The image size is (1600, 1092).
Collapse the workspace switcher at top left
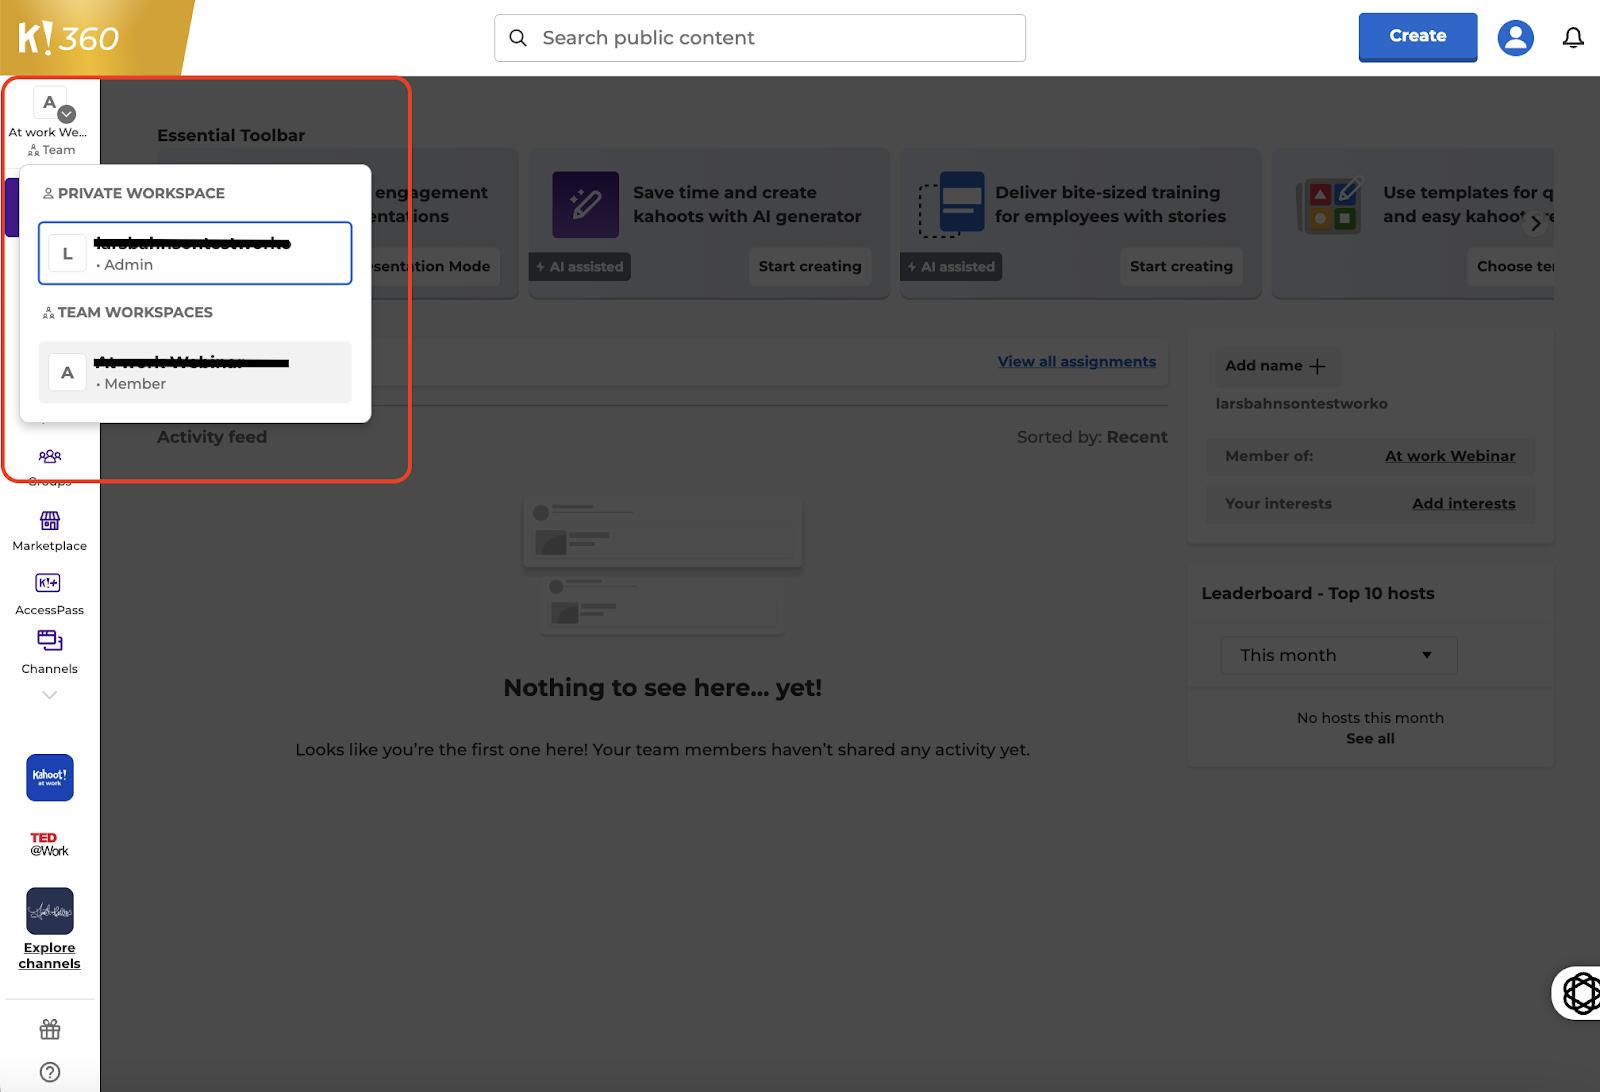[51, 122]
